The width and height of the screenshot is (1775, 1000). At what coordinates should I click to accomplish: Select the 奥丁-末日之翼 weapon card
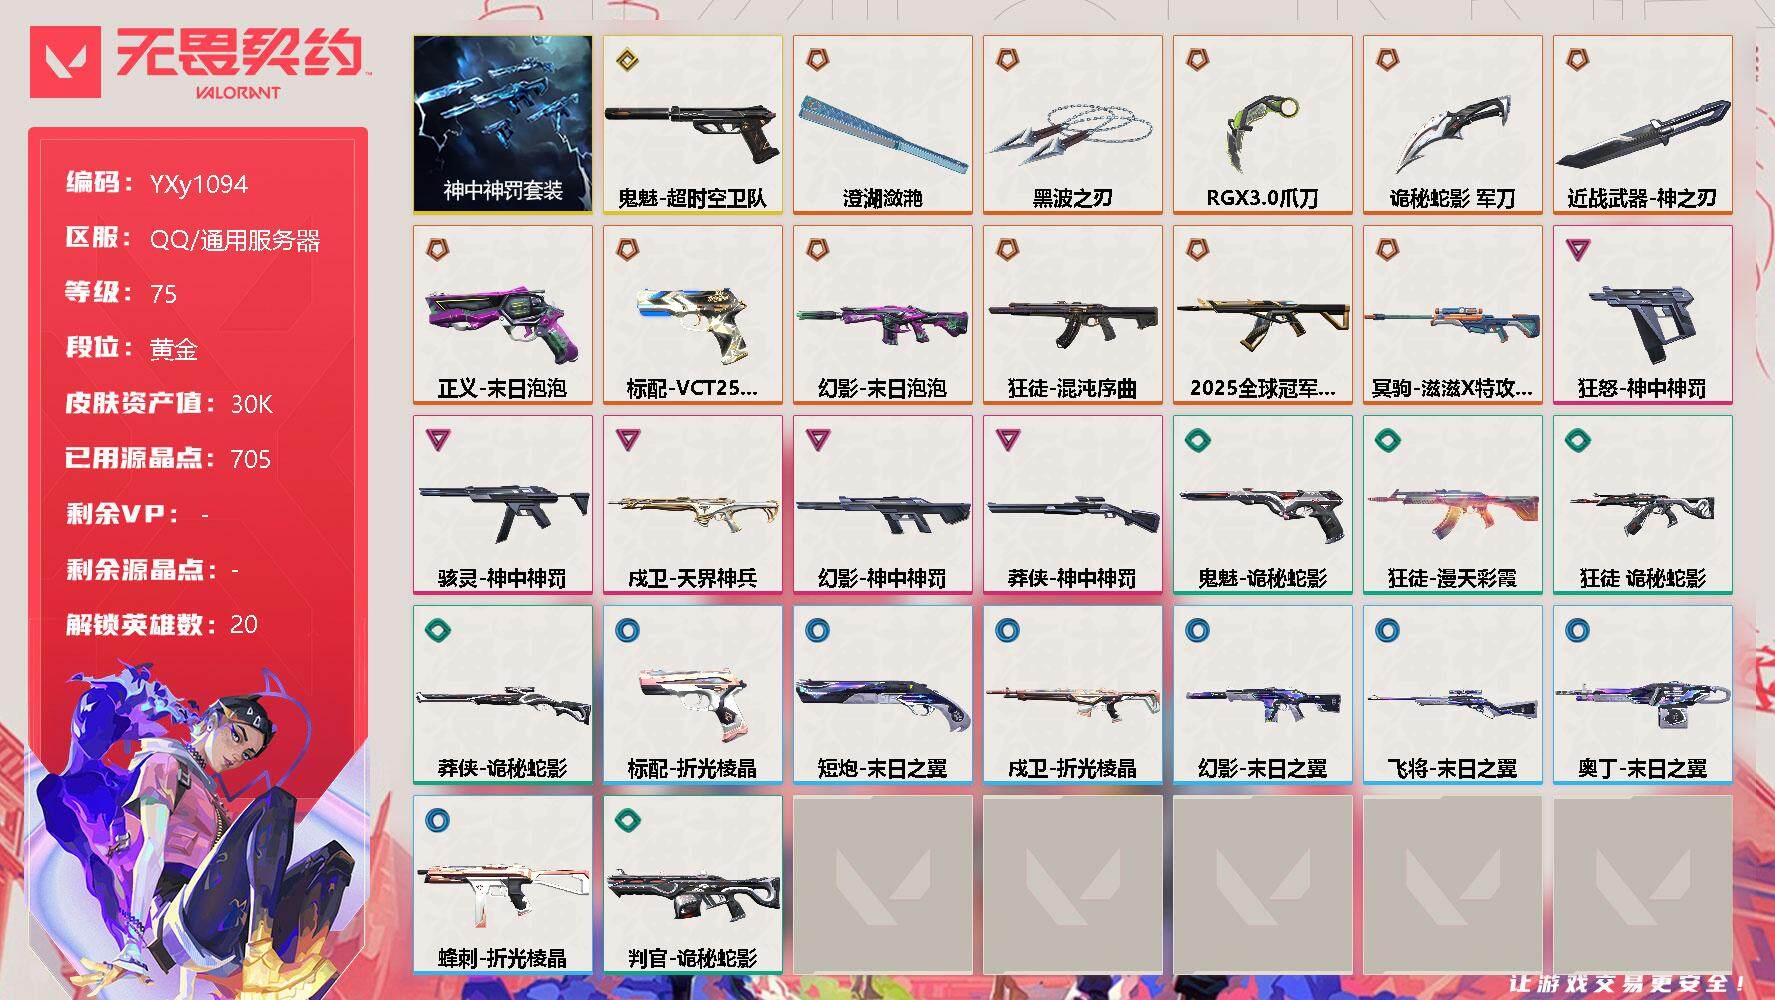click(1642, 694)
